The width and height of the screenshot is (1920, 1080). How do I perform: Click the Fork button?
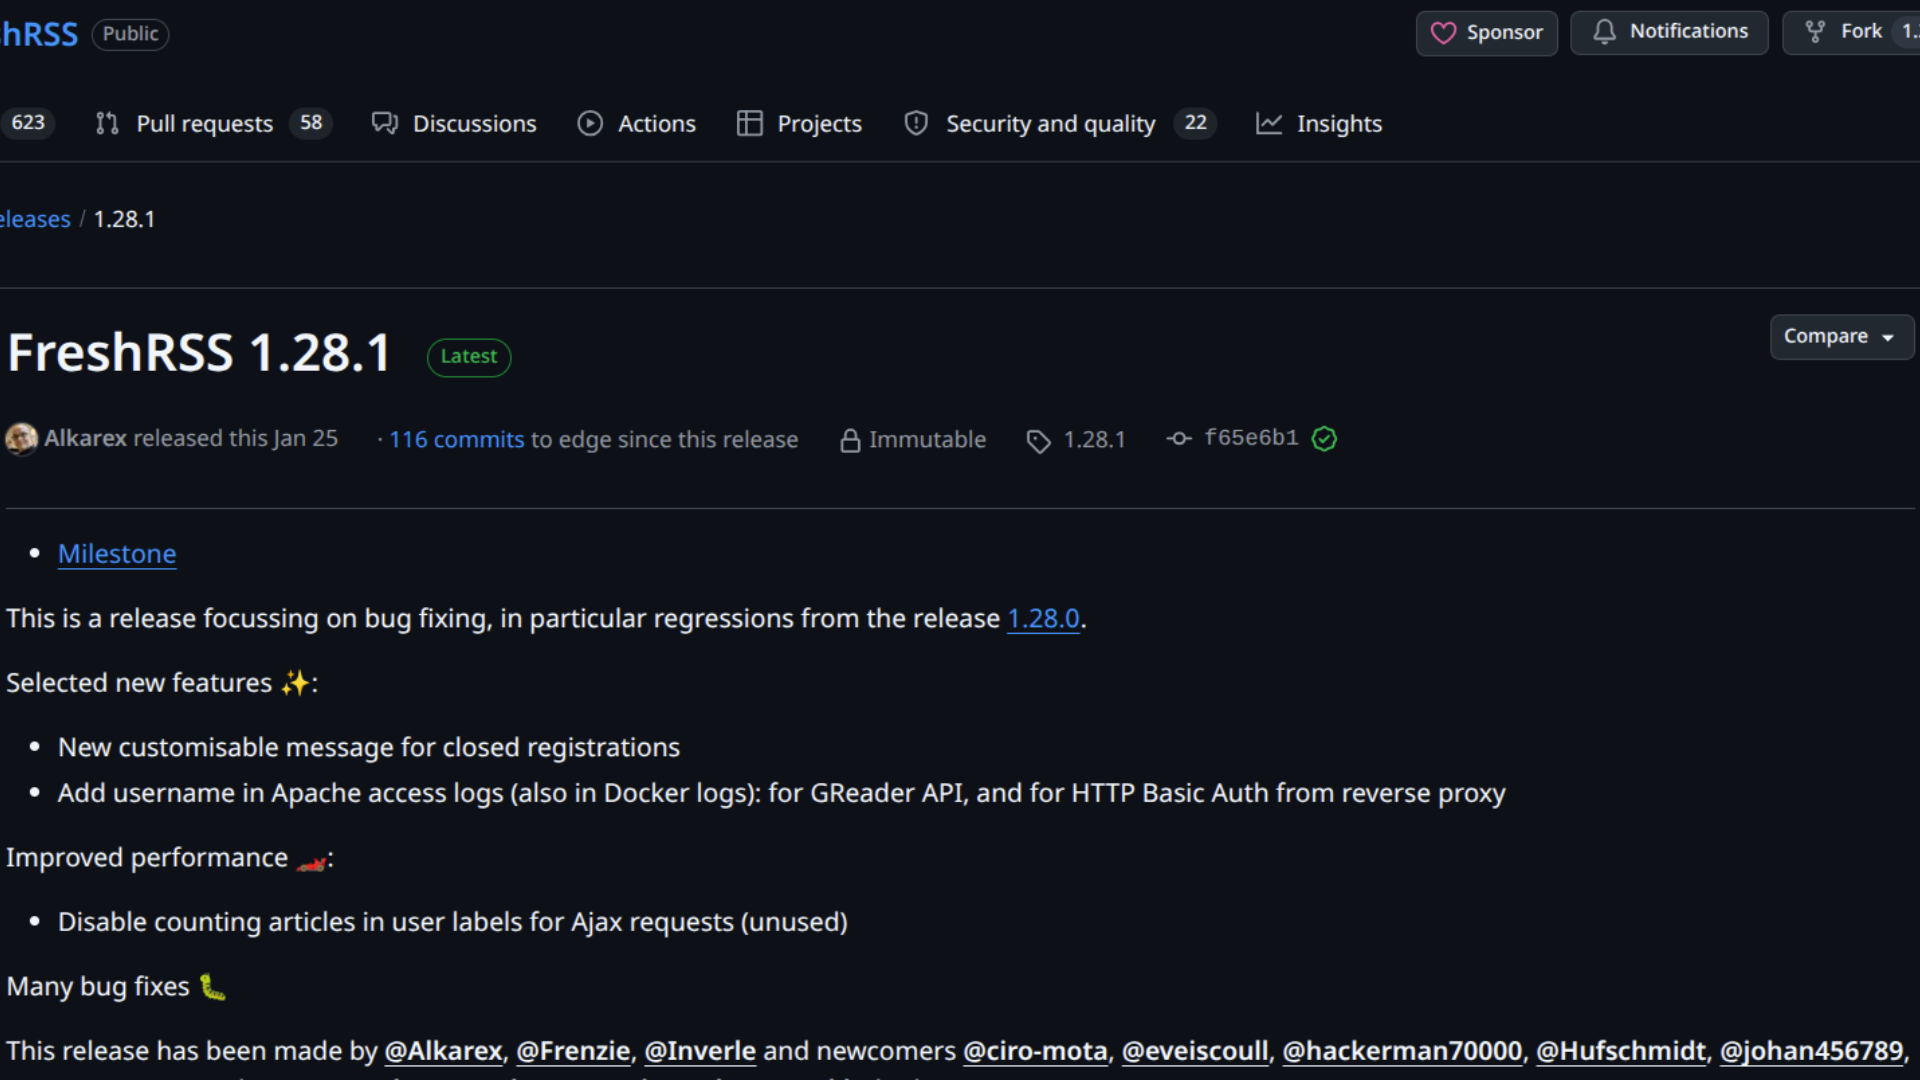[1851, 32]
